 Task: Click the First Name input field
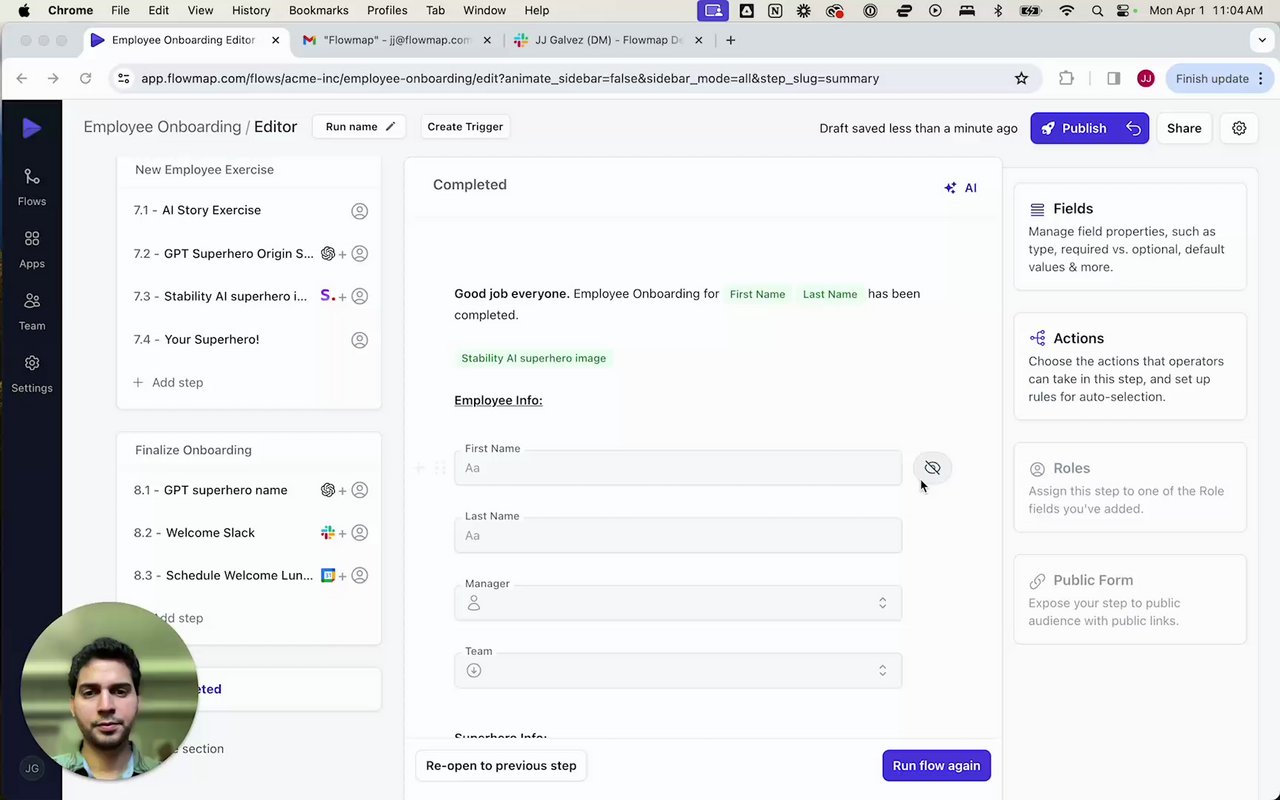pos(678,468)
